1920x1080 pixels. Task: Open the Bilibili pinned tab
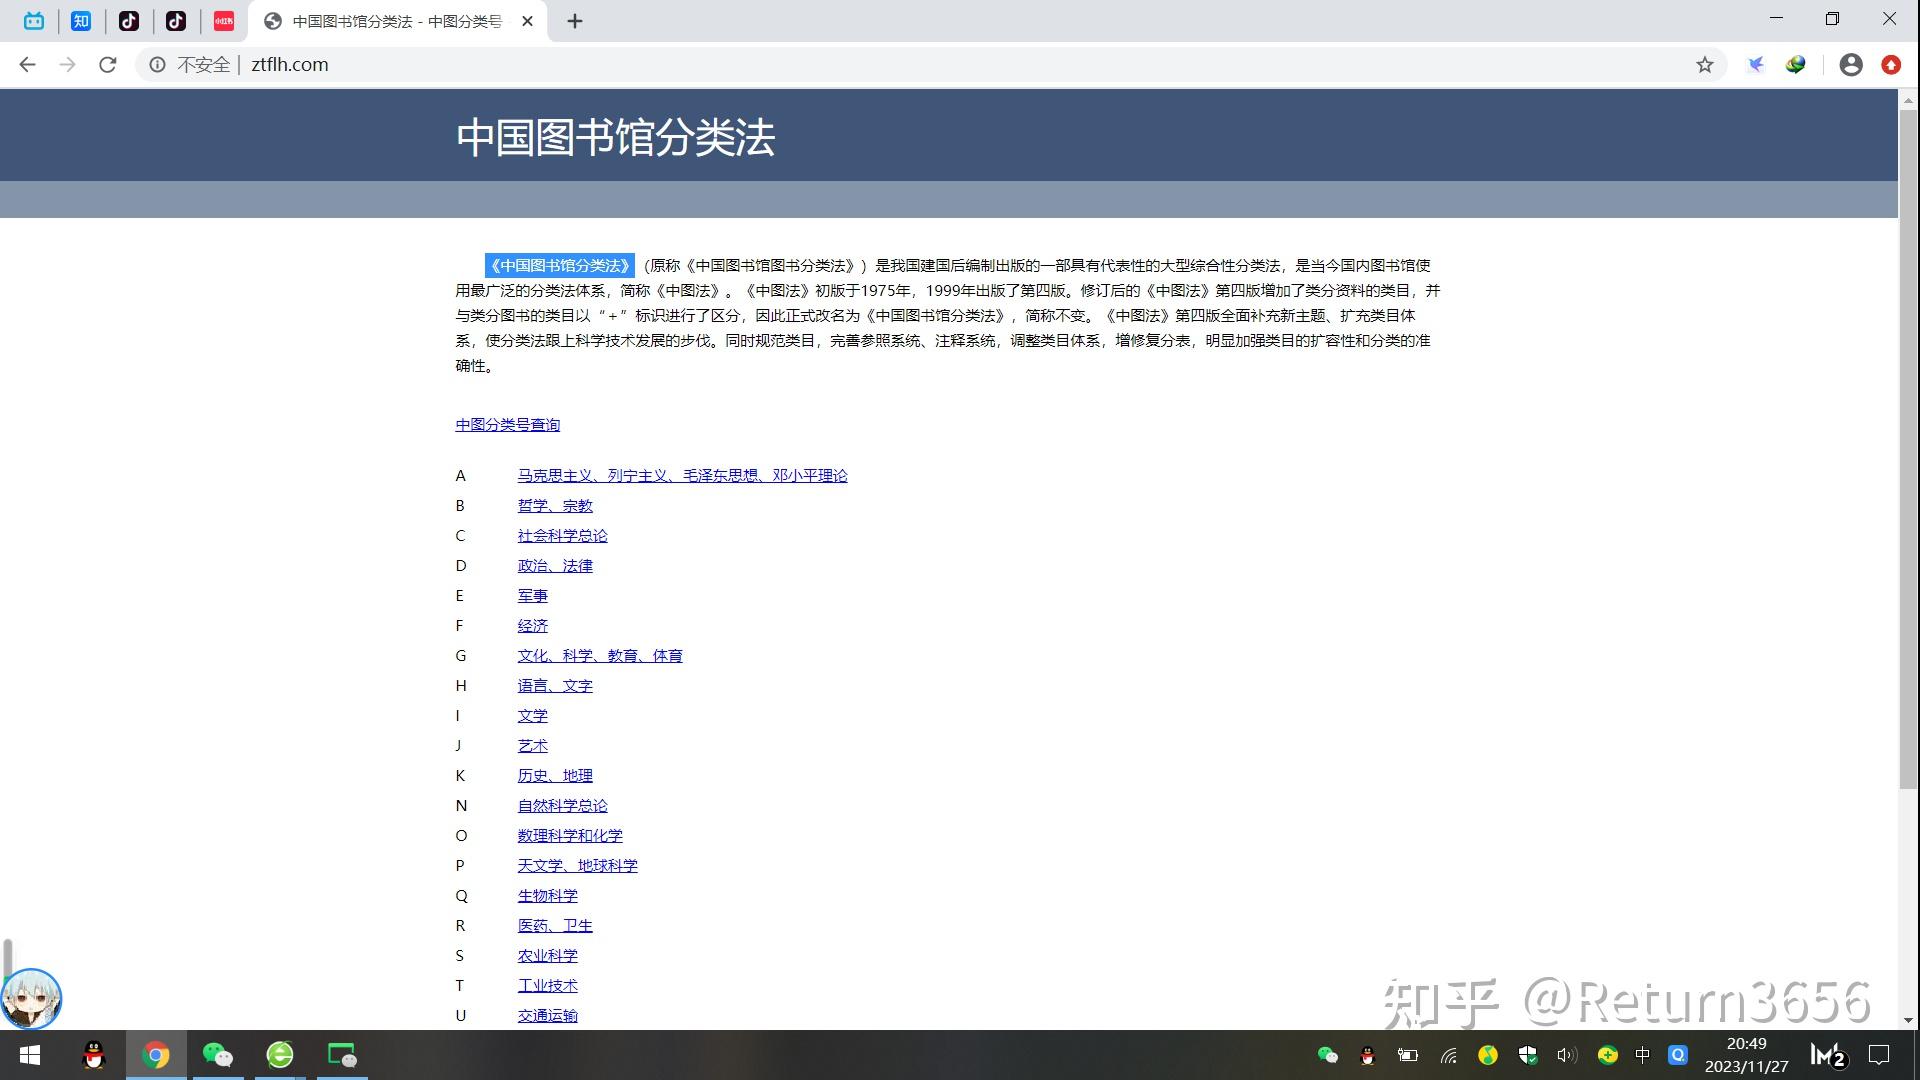[34, 21]
